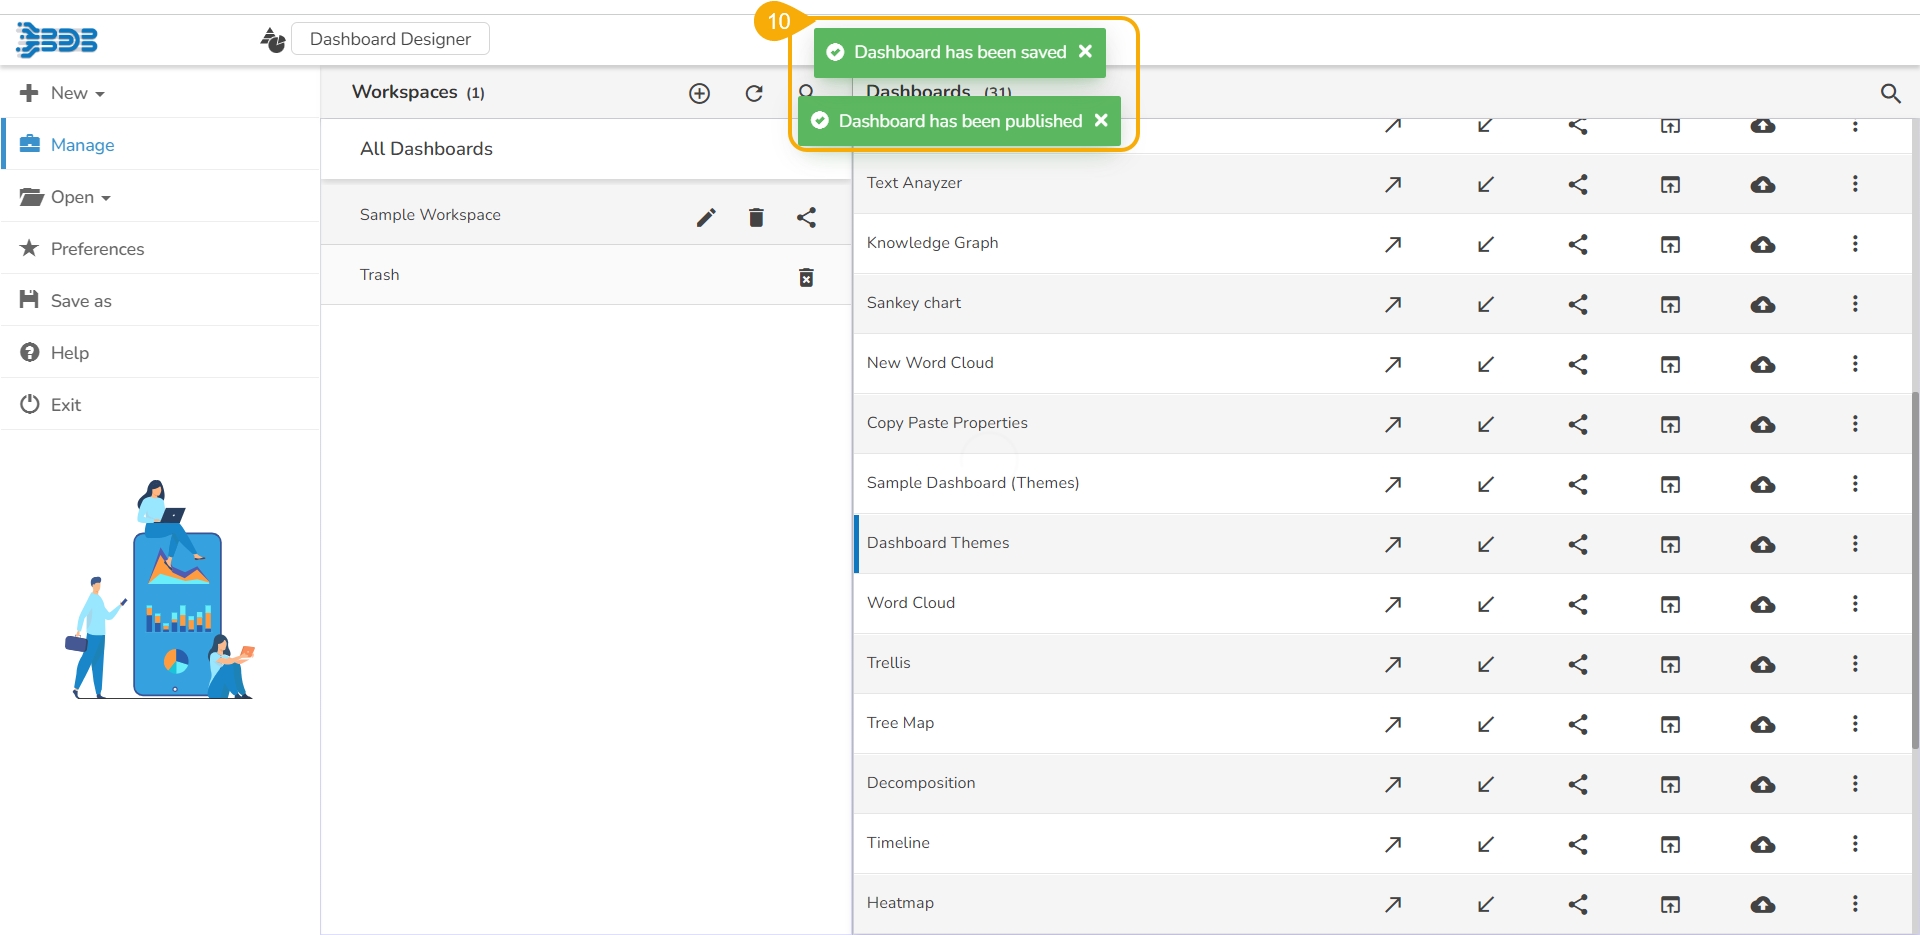
Task: Search dashboards with magnifier icon
Action: [x=1890, y=93]
